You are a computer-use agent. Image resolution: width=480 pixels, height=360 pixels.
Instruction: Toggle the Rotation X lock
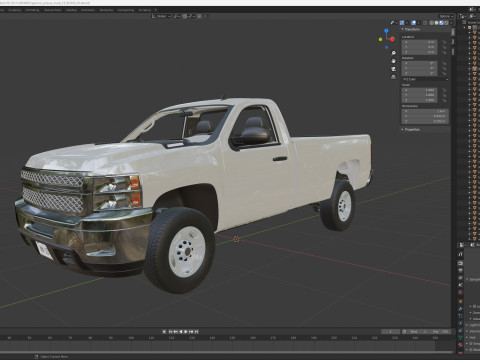click(x=444, y=63)
